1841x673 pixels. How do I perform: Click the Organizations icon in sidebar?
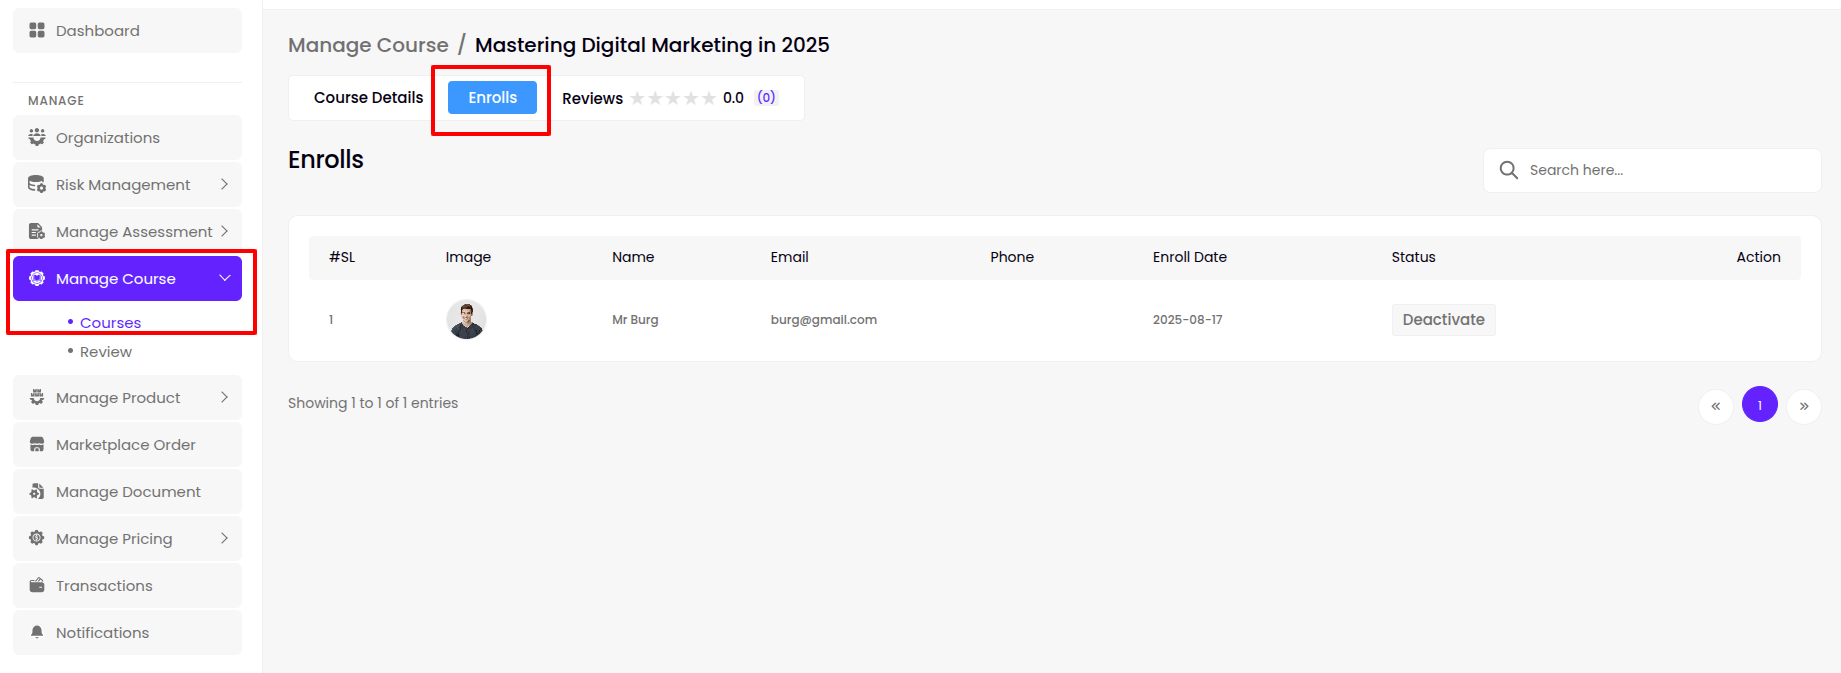tap(37, 137)
